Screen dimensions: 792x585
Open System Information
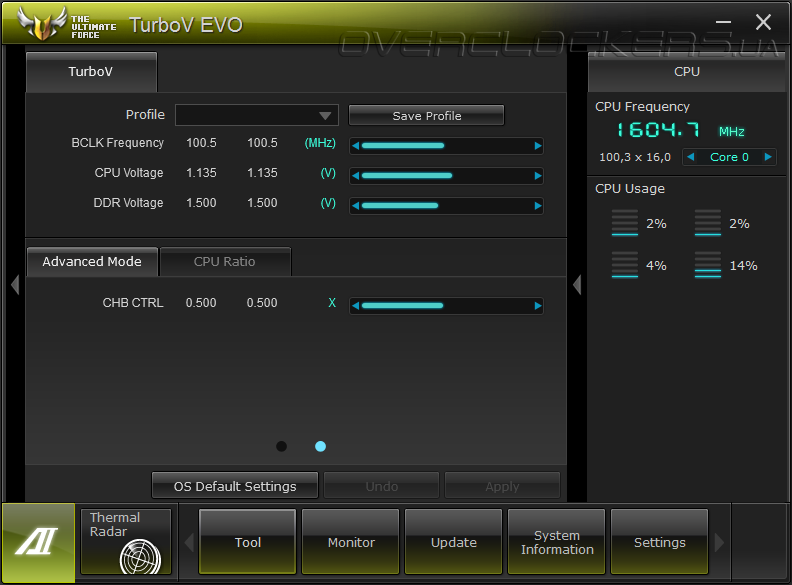pyautogui.click(x=557, y=542)
